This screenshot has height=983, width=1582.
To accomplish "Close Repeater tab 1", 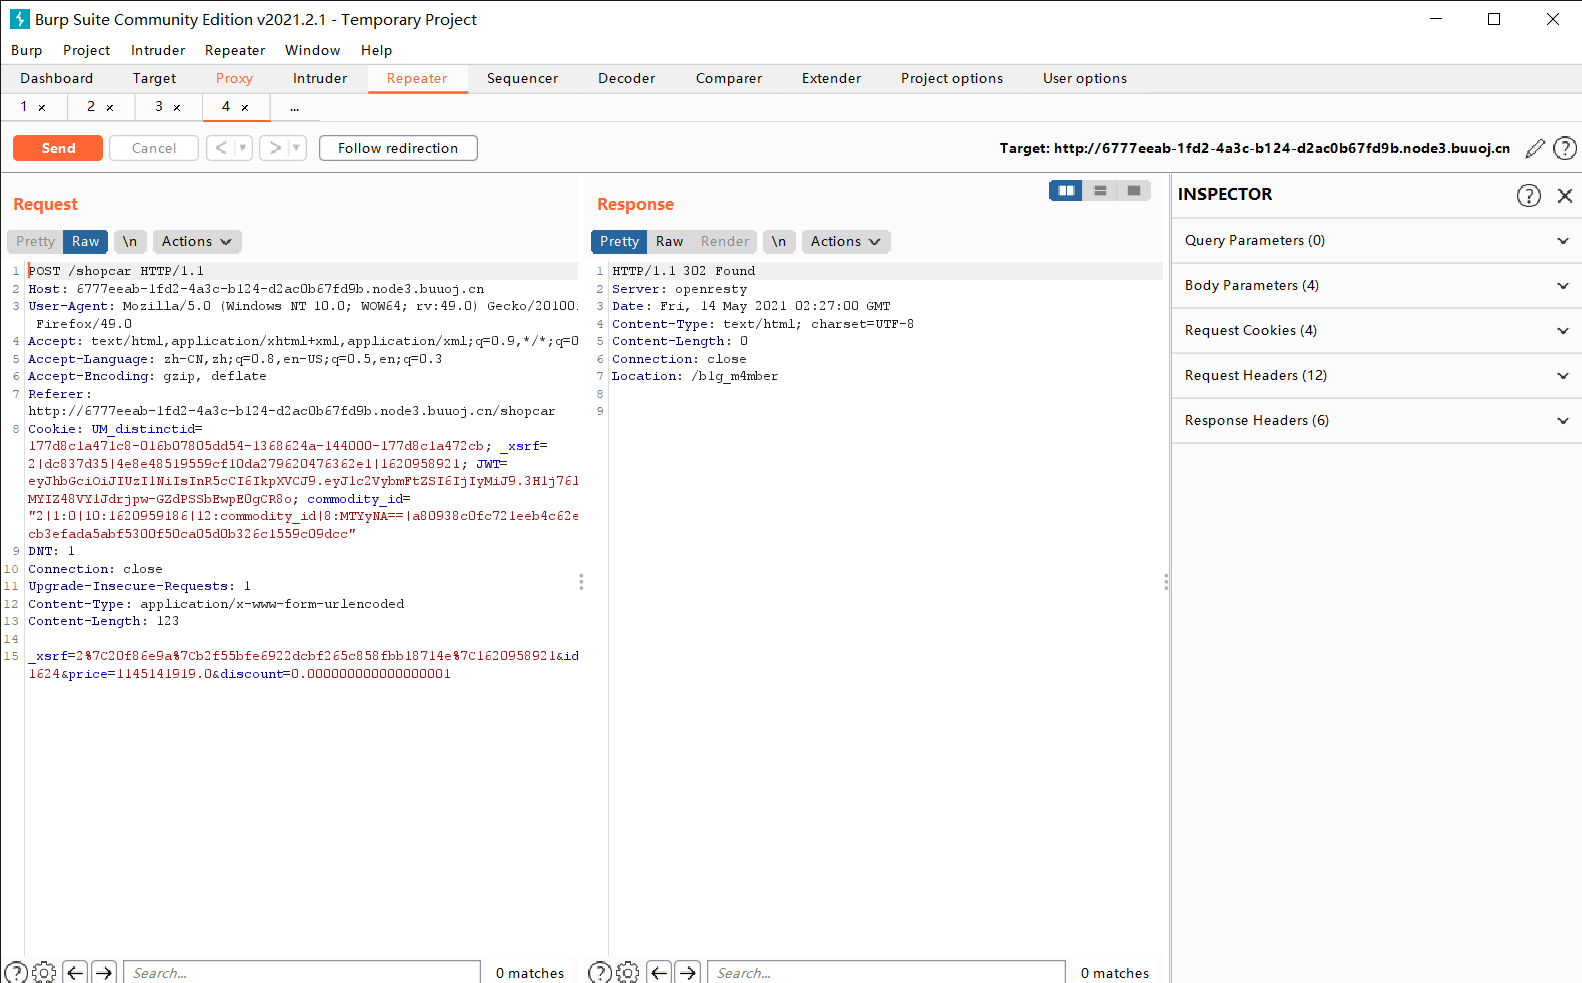I will tap(42, 108).
